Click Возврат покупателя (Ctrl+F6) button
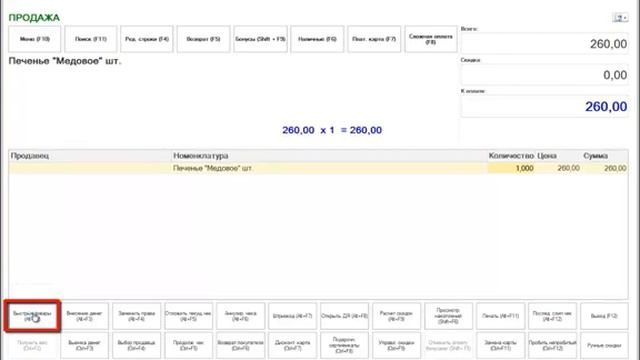 240,345
